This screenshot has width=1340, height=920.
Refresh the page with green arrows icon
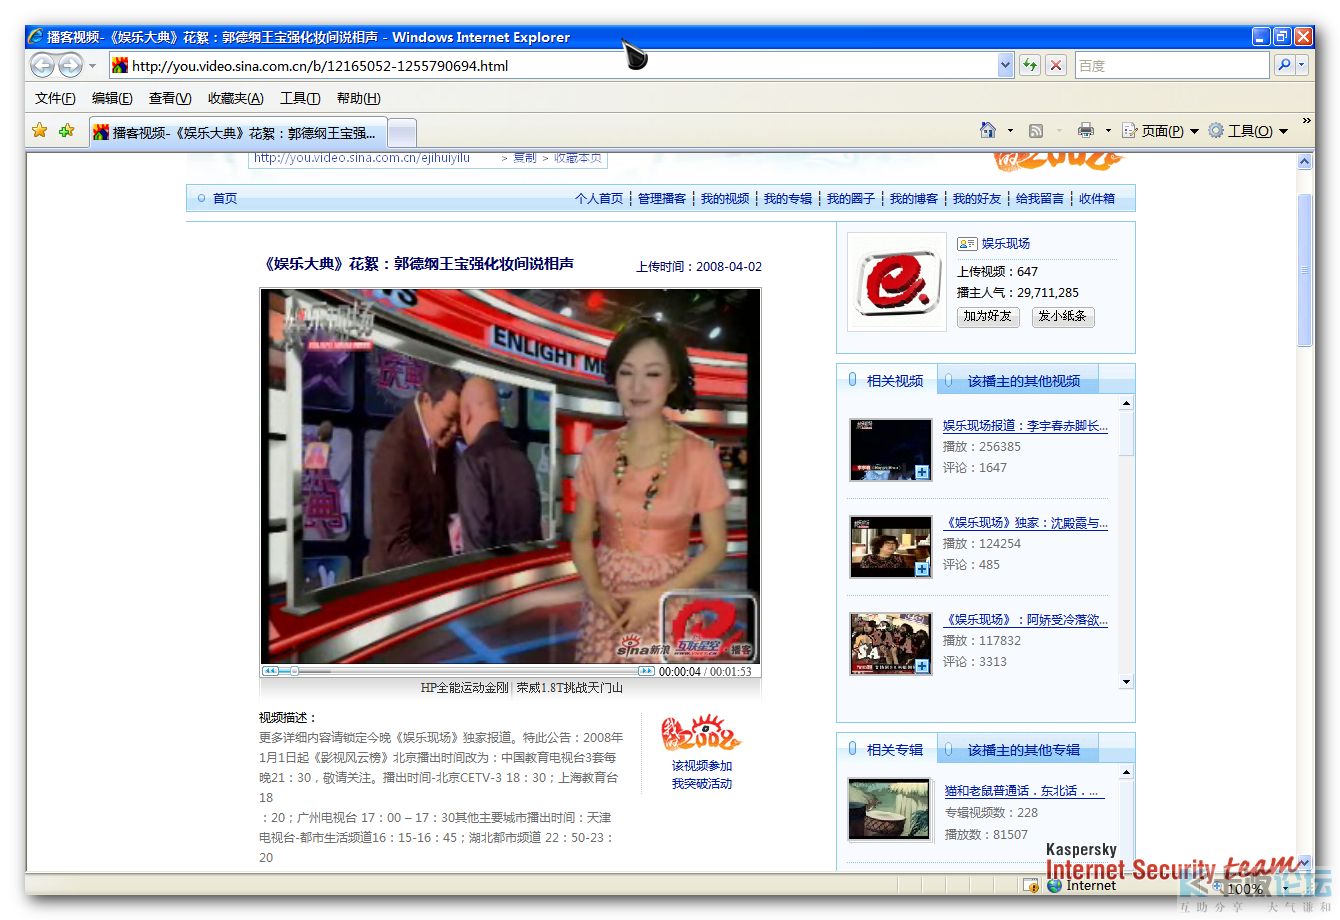click(1030, 66)
